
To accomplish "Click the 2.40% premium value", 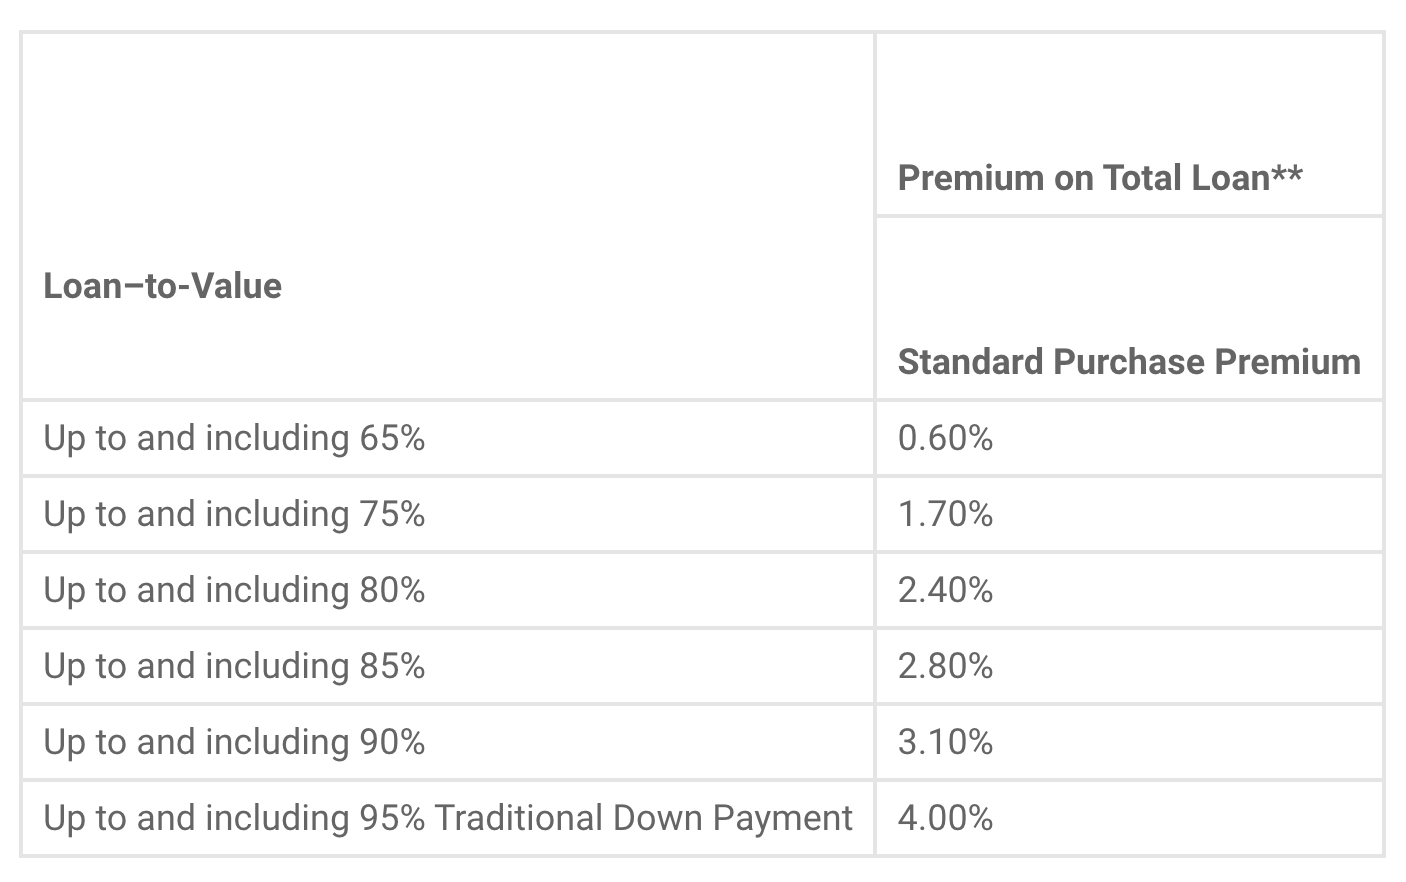I will pyautogui.click(x=945, y=590).
